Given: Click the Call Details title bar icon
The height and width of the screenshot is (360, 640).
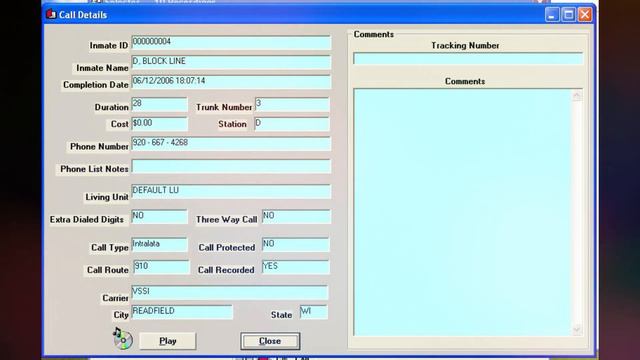Looking at the screenshot, I should (x=51, y=14).
